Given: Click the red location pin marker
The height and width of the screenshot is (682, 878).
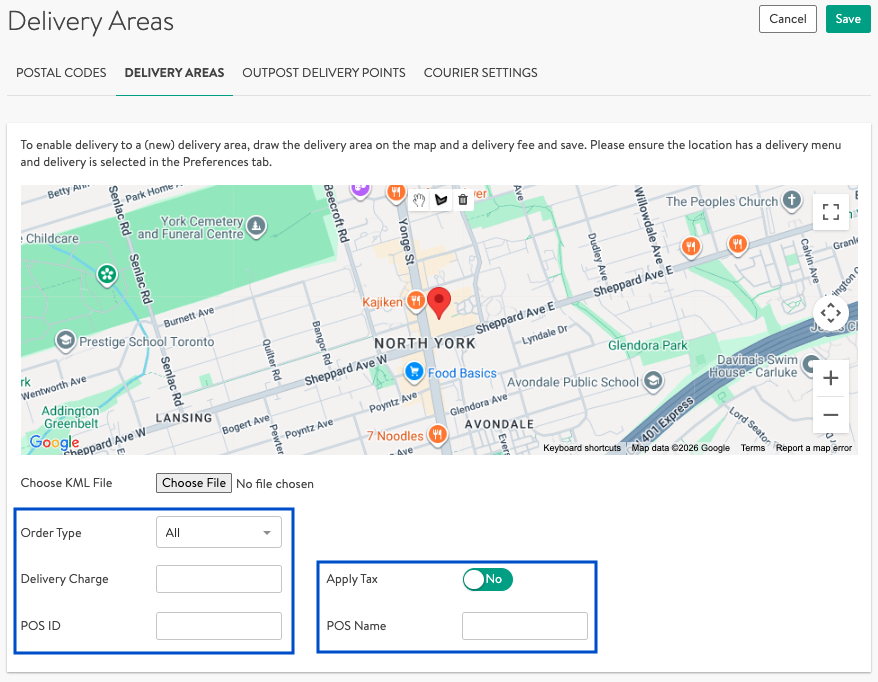Looking at the screenshot, I should click(x=439, y=300).
